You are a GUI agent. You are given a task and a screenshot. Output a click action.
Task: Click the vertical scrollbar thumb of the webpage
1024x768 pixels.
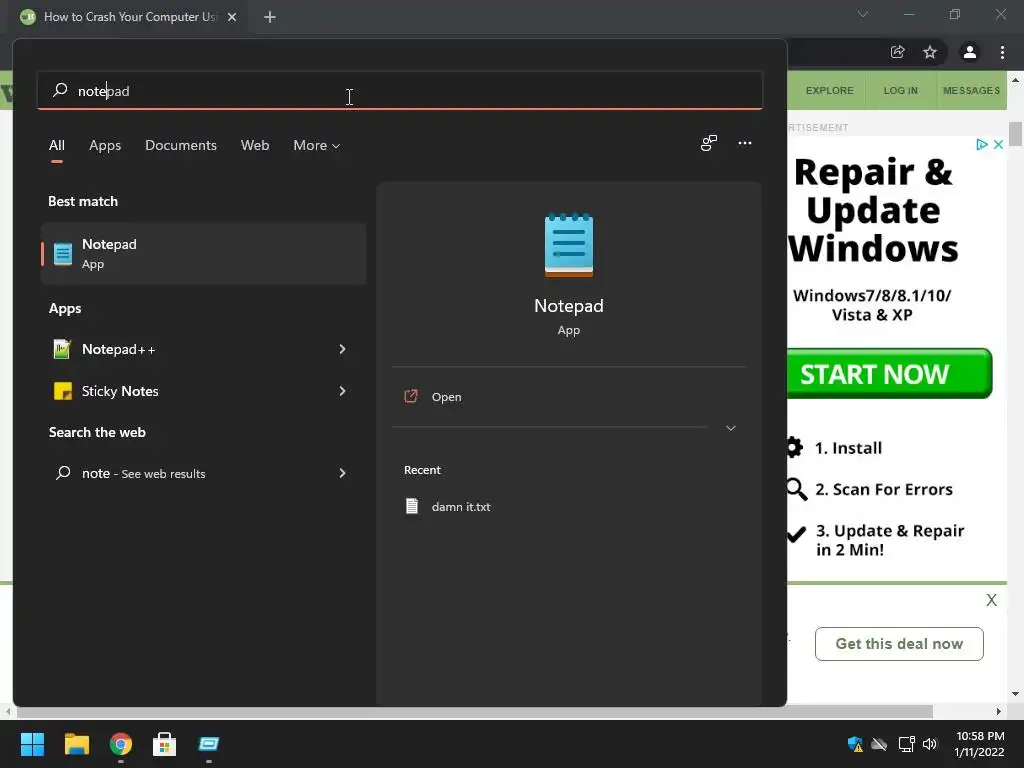pyautogui.click(x=1015, y=134)
